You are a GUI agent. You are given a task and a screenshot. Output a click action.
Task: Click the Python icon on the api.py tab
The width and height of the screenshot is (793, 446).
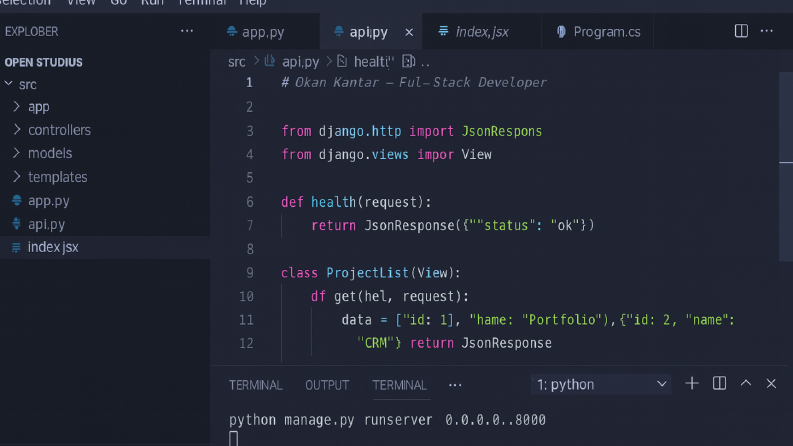click(338, 31)
